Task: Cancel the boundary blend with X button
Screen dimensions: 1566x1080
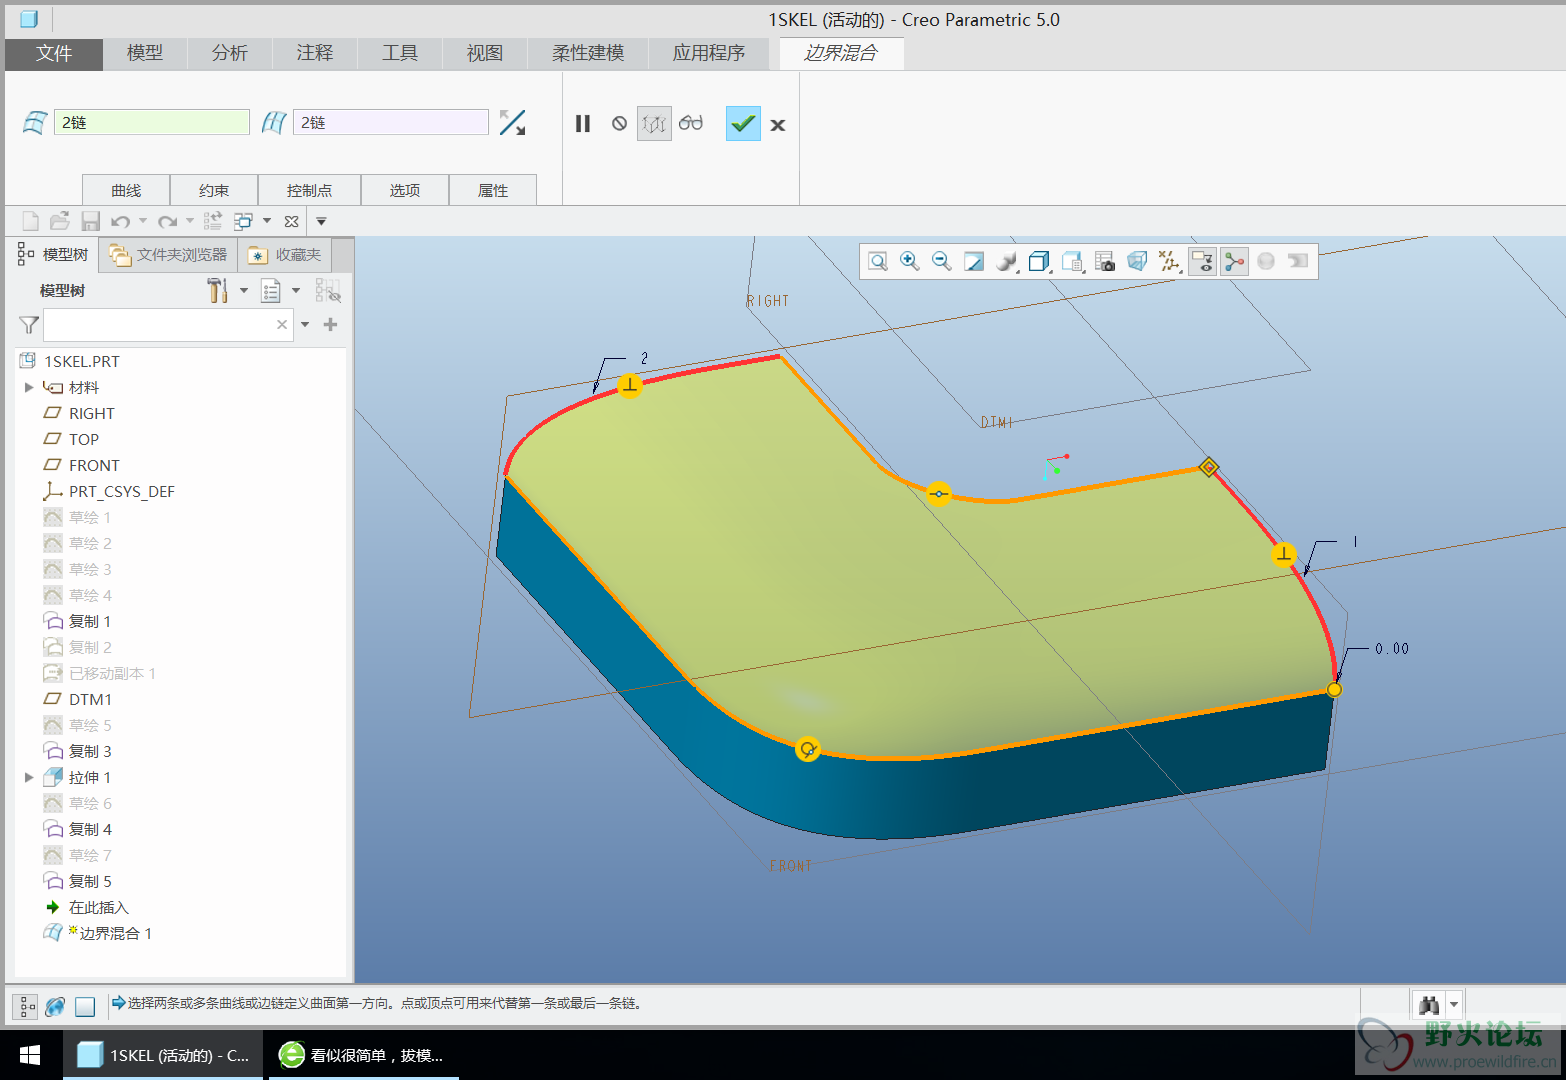Action: pos(778,125)
